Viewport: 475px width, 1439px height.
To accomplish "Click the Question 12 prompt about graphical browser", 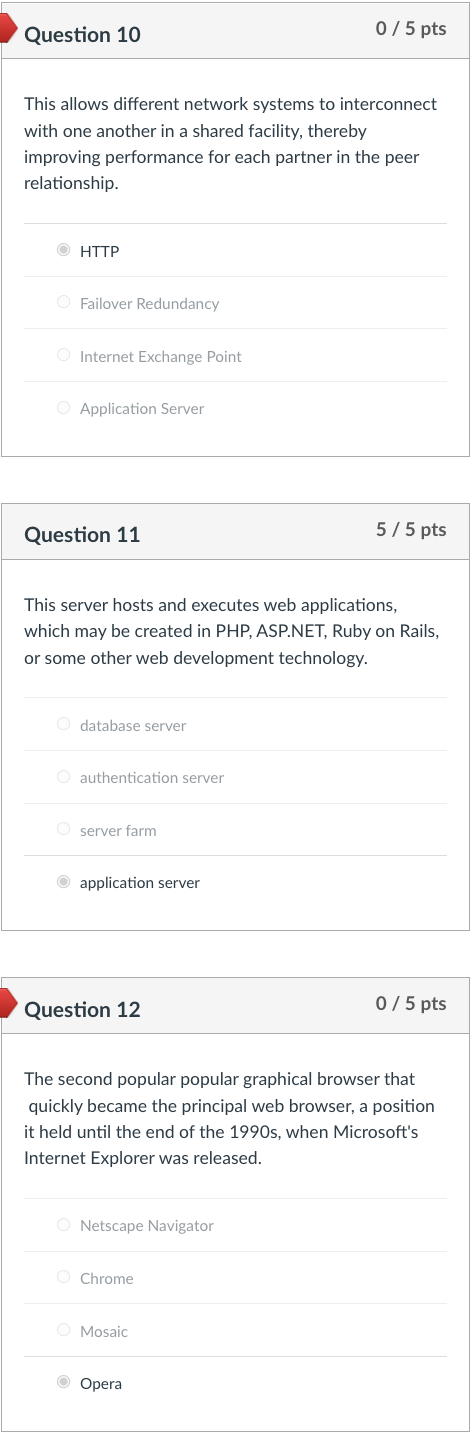I will pyautogui.click(x=229, y=1119).
